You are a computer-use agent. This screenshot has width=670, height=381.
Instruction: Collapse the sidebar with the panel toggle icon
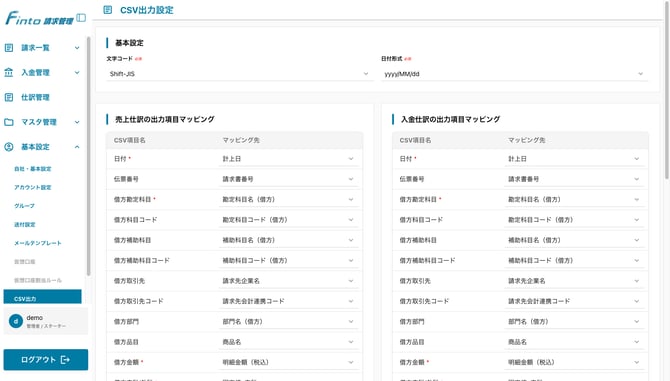(x=81, y=18)
